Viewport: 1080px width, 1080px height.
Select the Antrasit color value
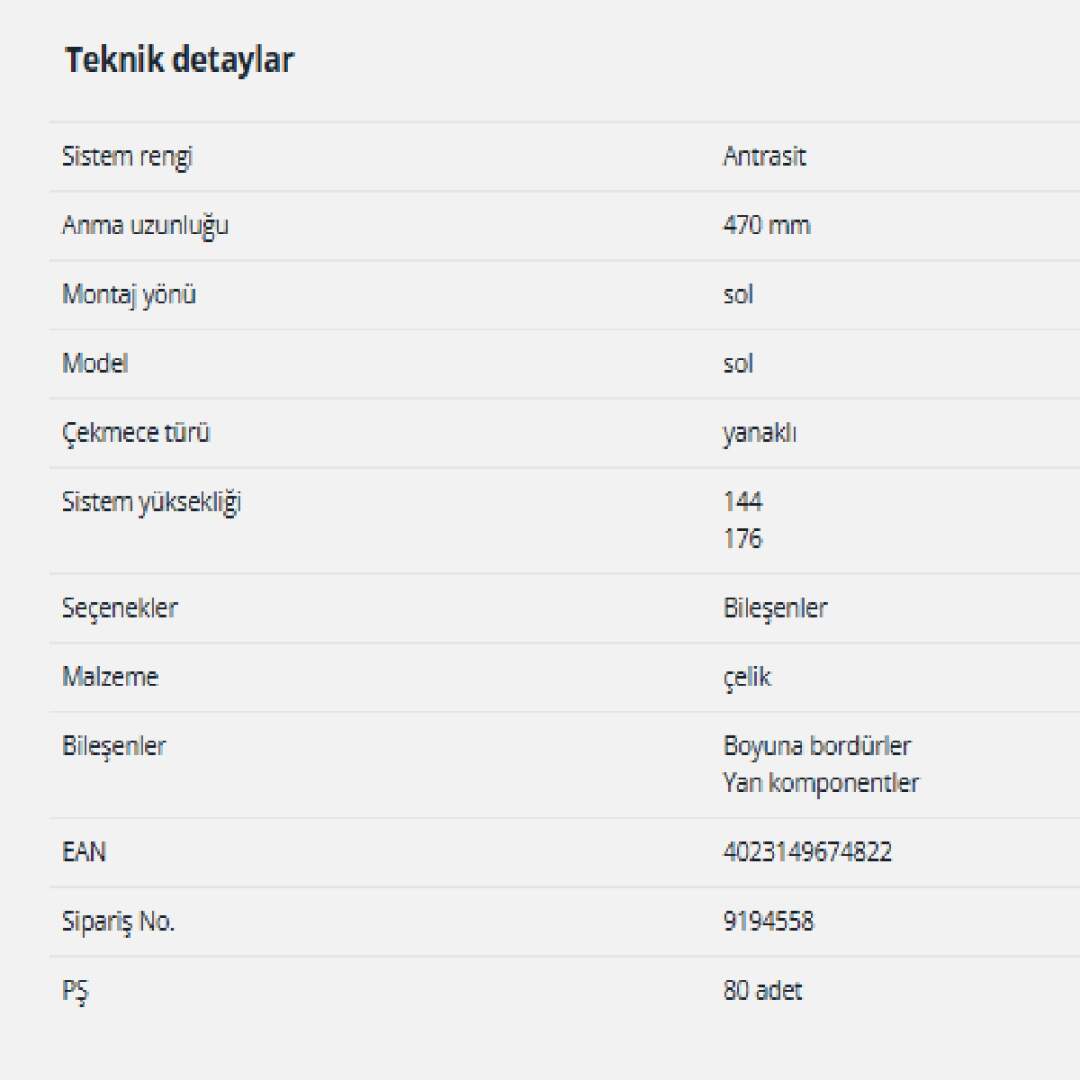point(764,157)
